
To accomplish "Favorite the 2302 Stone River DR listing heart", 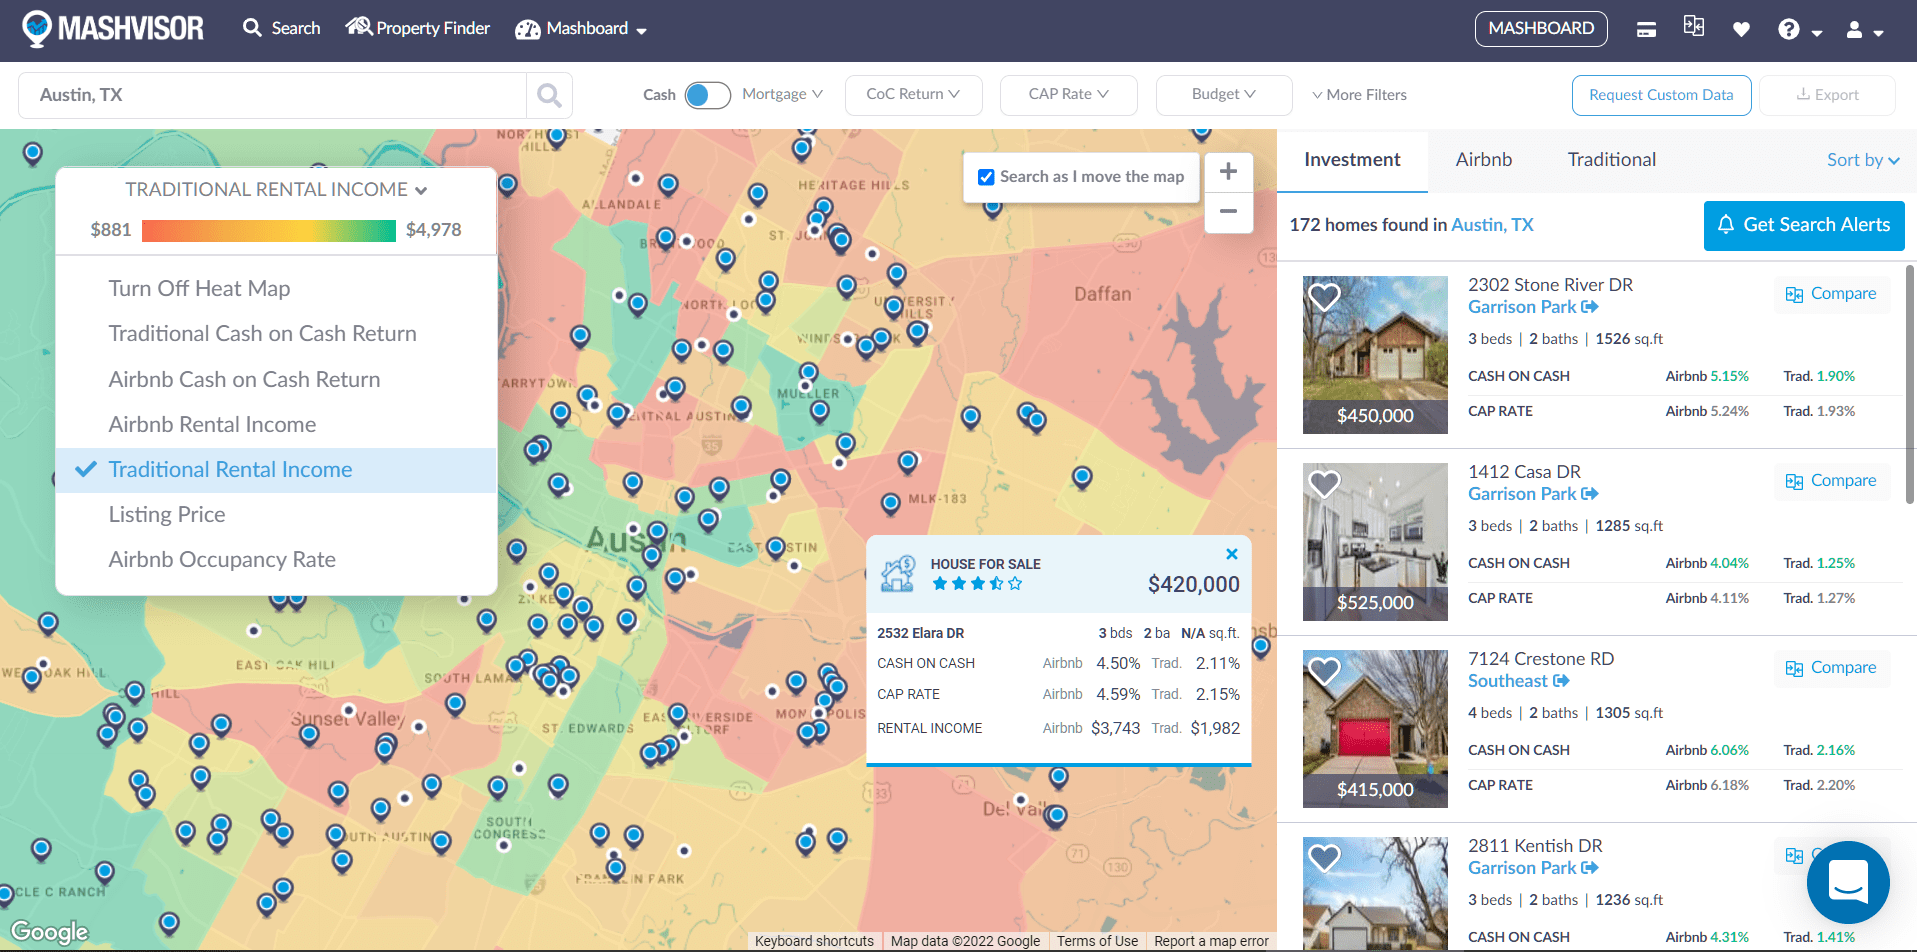I will coord(1324,297).
